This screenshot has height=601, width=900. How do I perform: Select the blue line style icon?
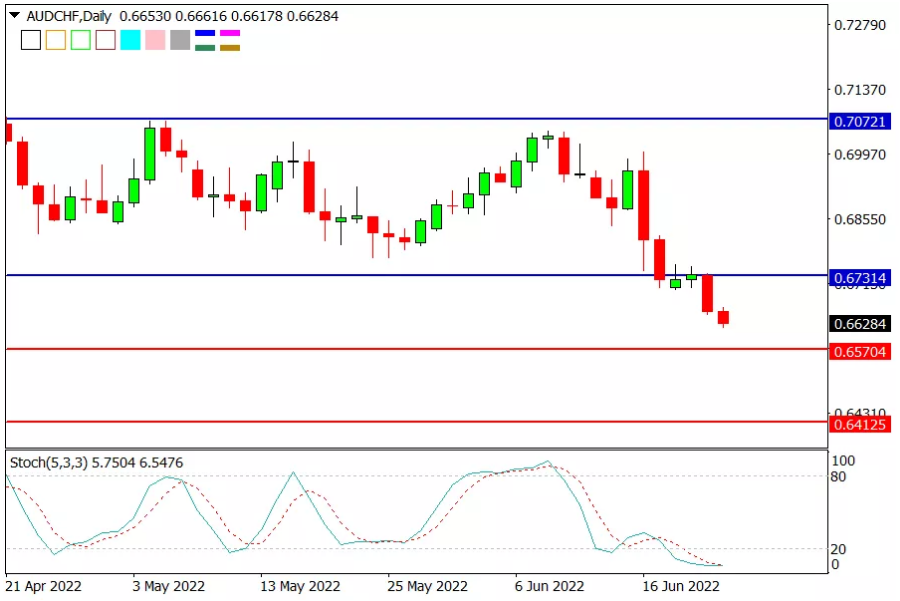tap(205, 33)
